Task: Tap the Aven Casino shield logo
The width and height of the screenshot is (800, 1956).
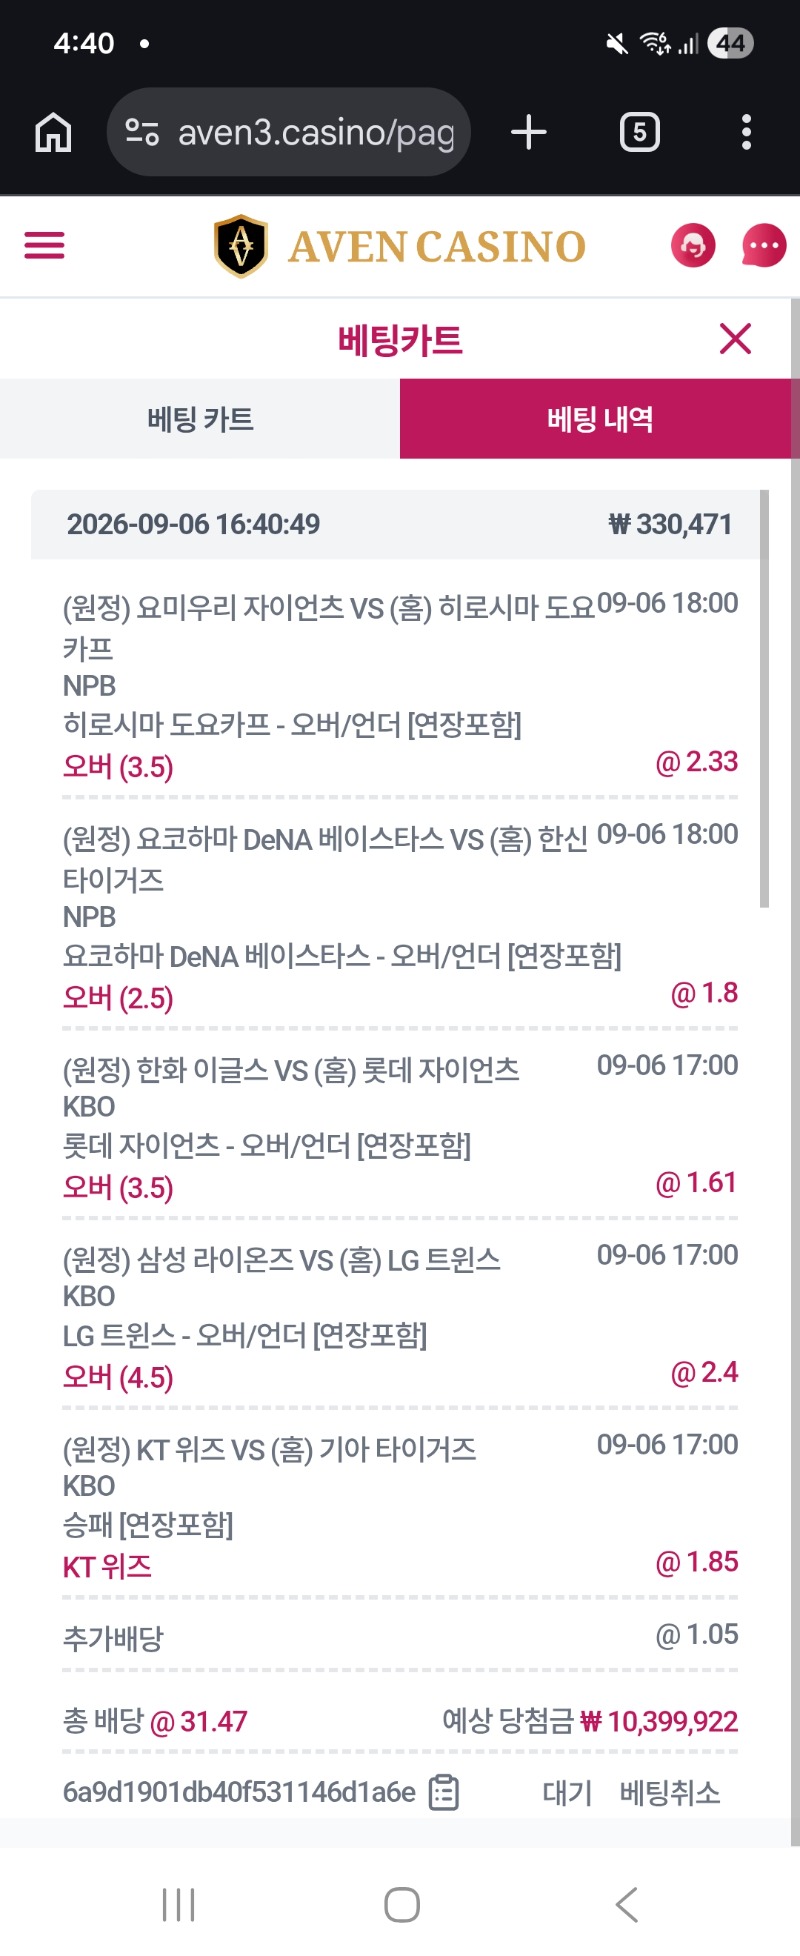Action: click(241, 246)
